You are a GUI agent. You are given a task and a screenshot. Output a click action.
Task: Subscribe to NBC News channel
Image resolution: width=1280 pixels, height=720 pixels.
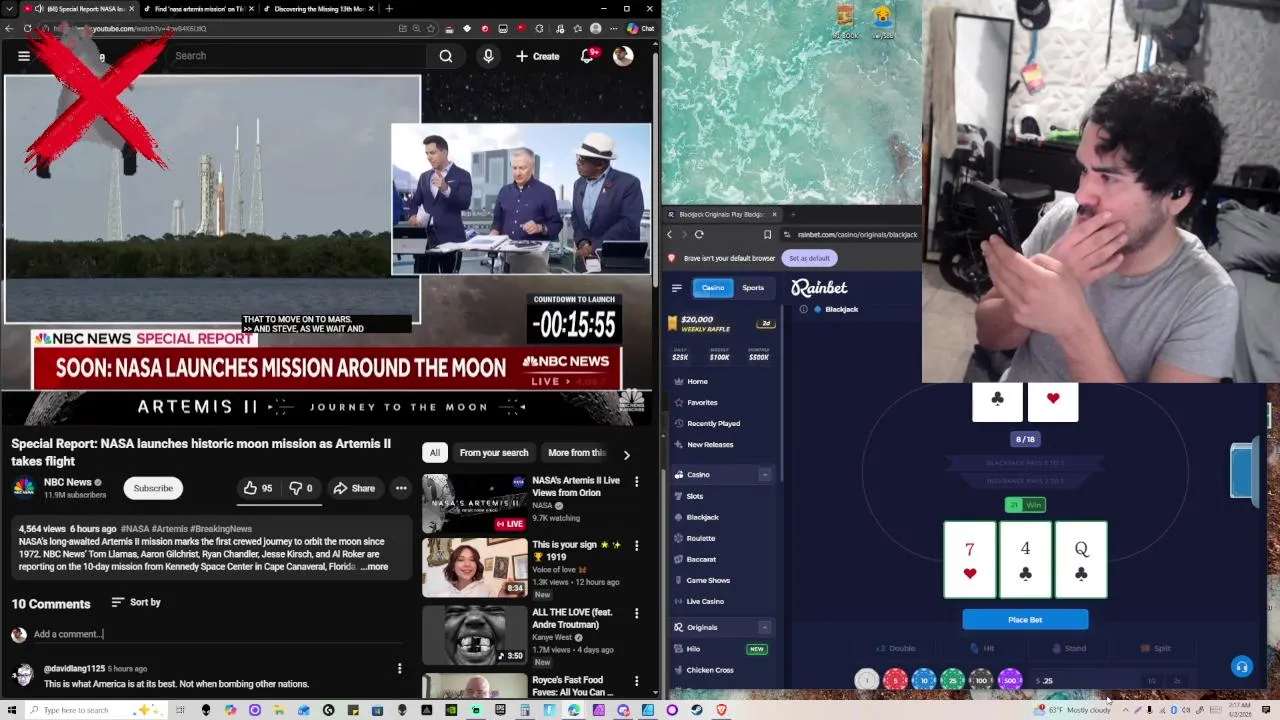[x=153, y=488]
